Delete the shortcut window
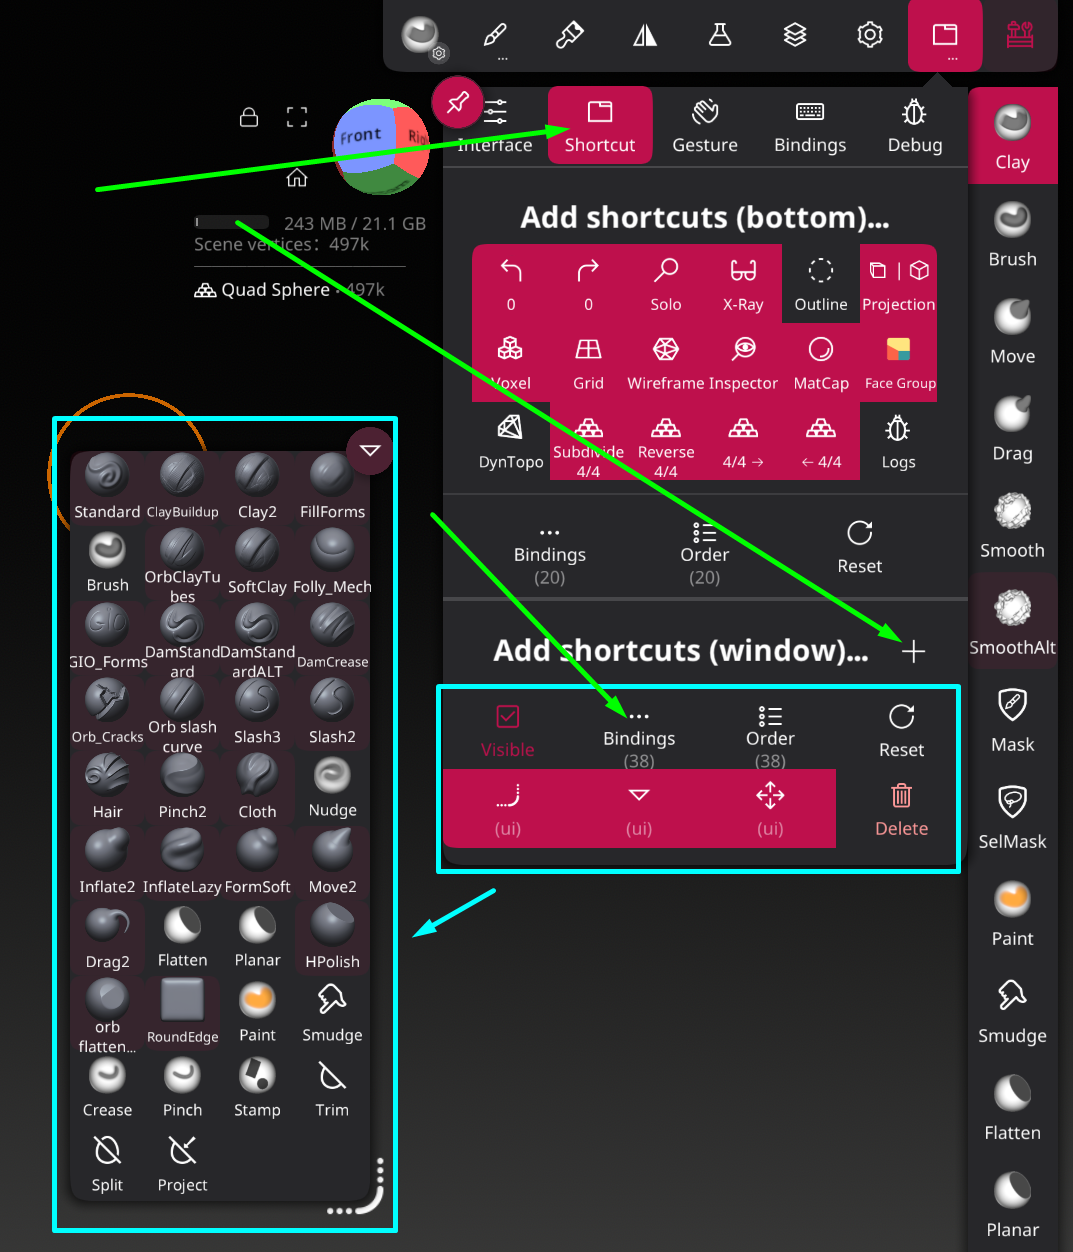 coord(901,809)
